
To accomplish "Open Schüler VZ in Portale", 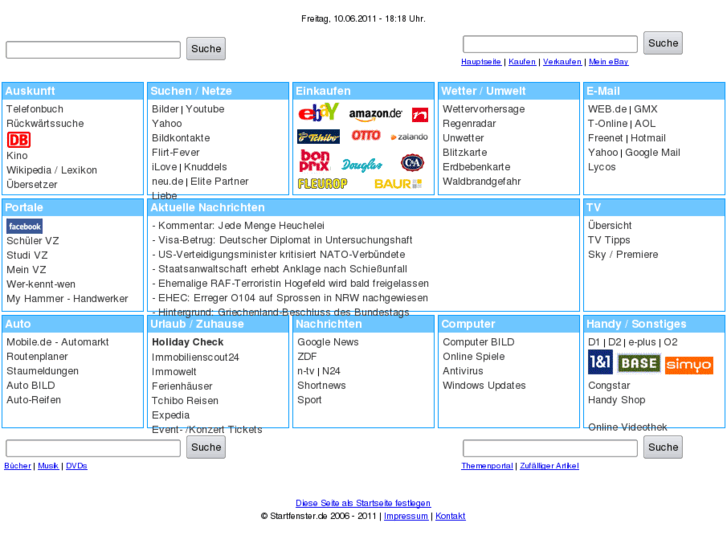I will click(x=33, y=241).
